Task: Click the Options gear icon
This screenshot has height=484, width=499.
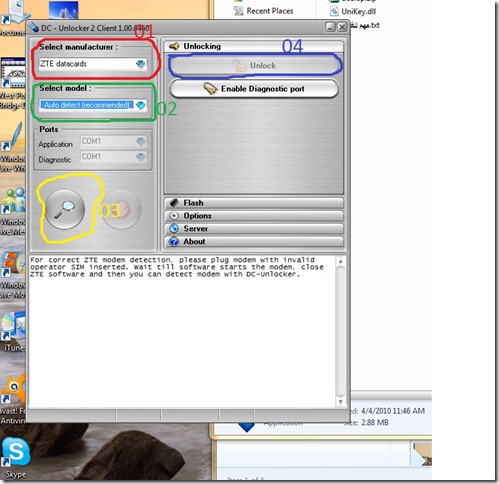Action: coord(174,216)
